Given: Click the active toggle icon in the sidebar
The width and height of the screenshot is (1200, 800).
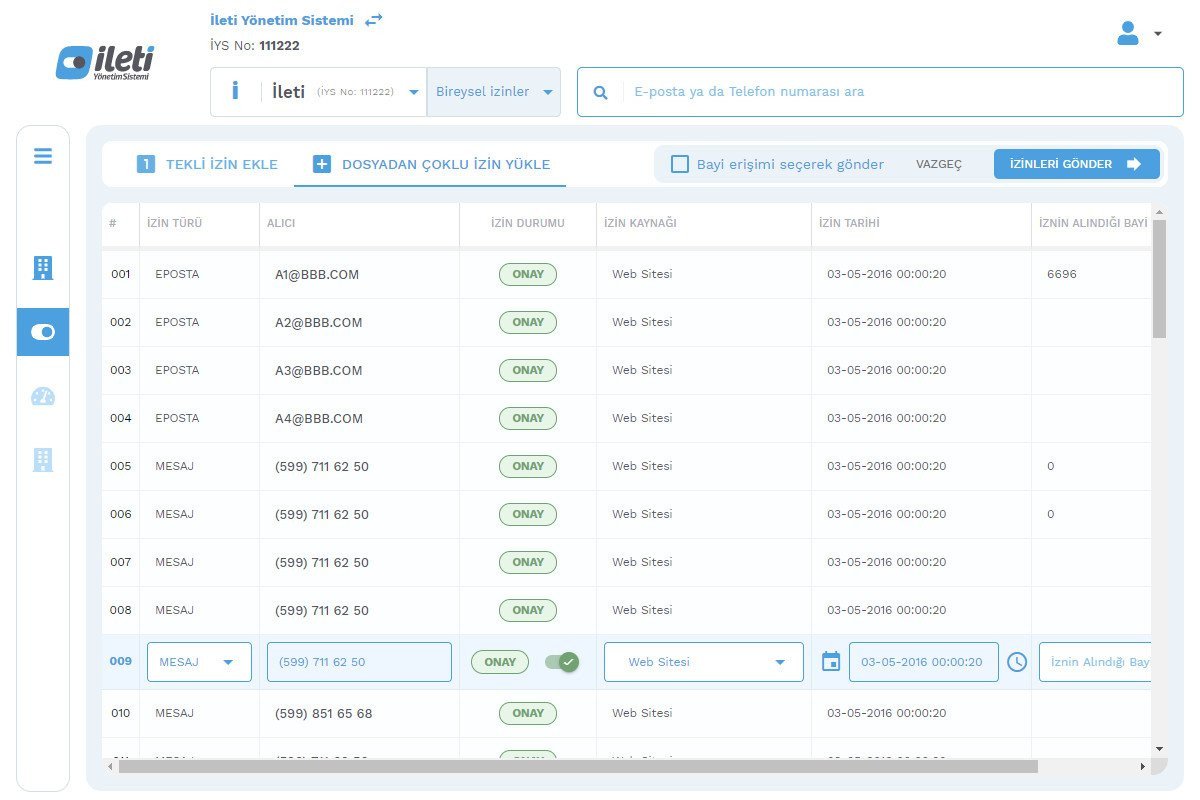Looking at the screenshot, I should coord(43,332).
